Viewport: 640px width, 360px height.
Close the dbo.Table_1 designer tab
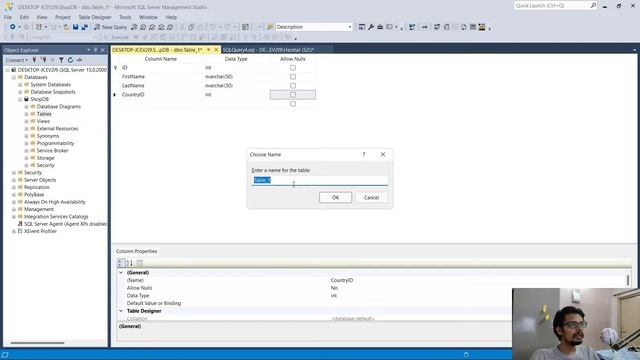pyautogui.click(x=216, y=50)
